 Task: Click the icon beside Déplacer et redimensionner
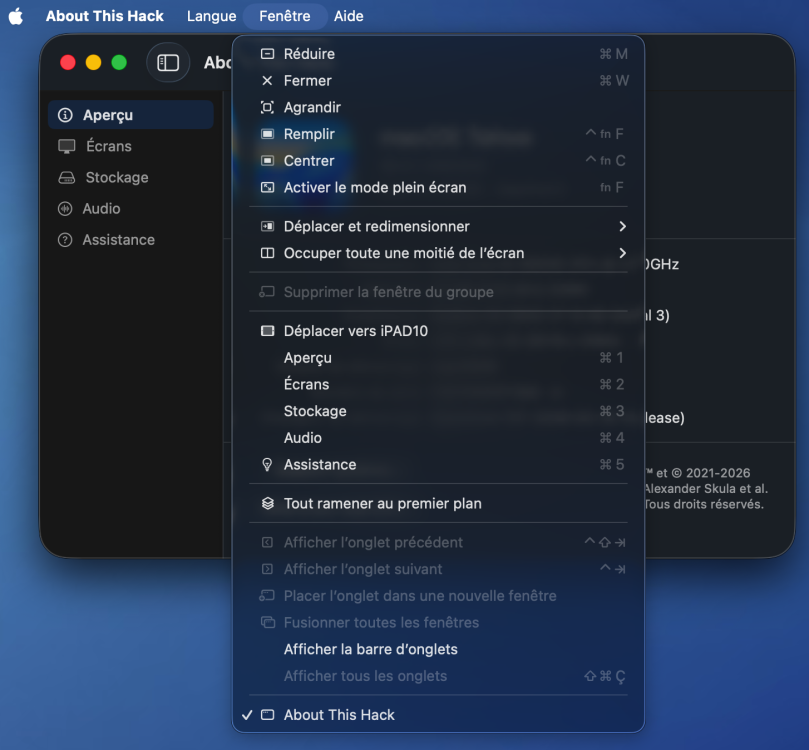[x=267, y=226]
